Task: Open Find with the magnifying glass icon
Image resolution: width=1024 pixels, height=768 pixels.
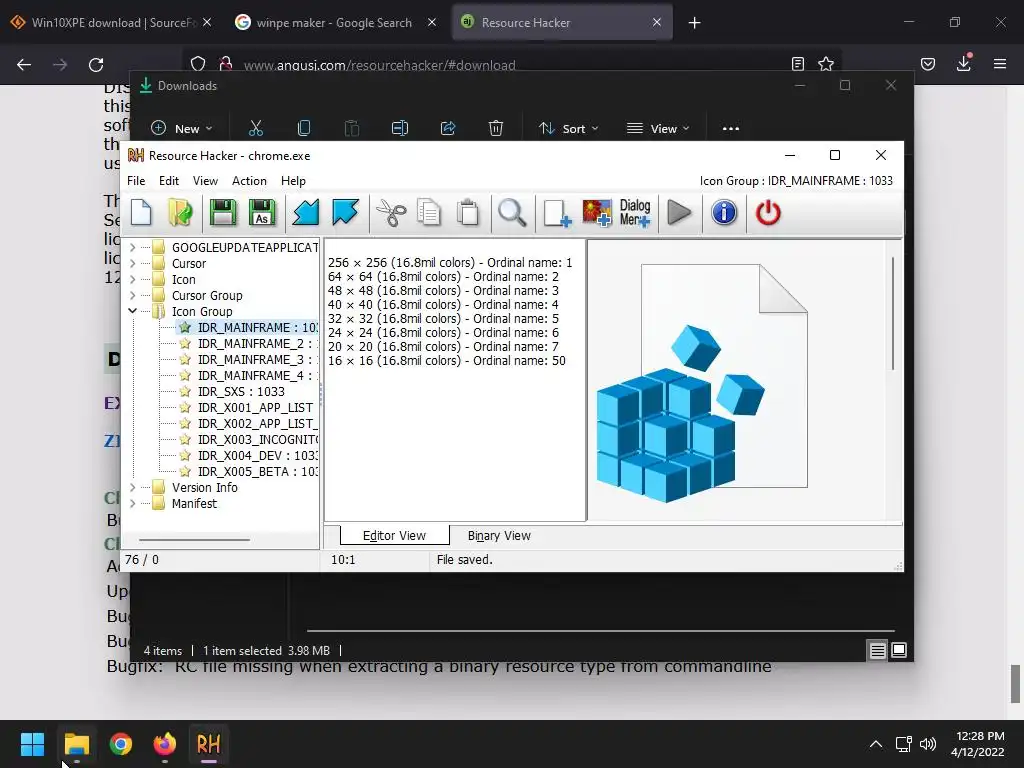Action: [512, 213]
